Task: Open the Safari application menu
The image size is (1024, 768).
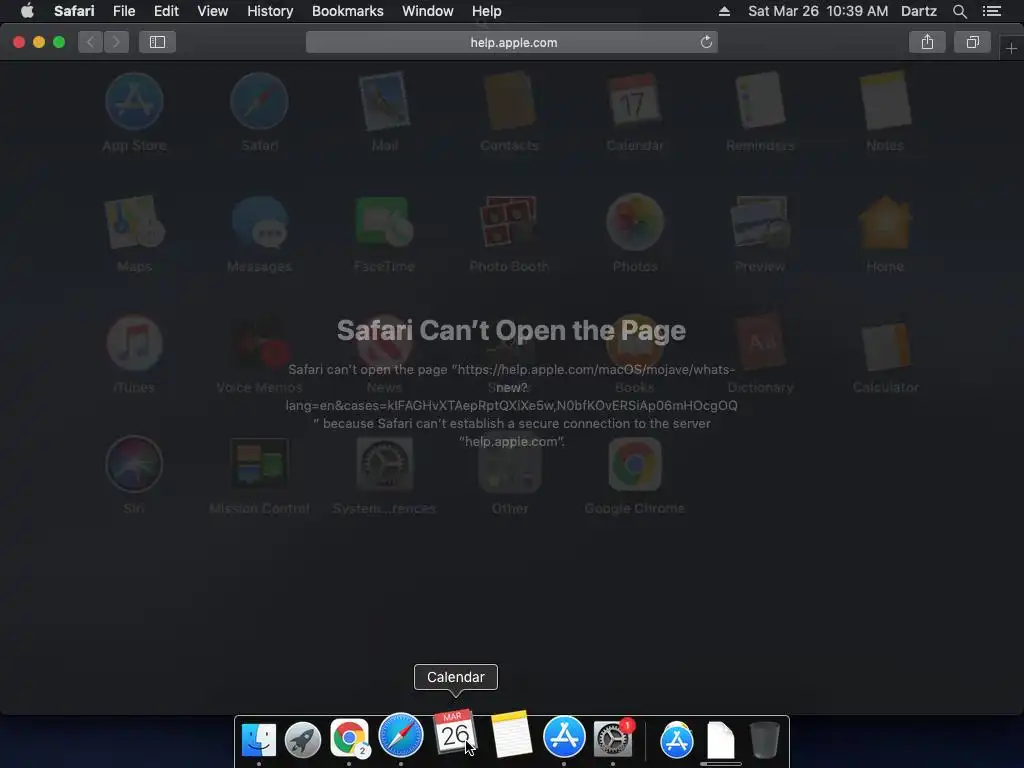Action: pos(74,11)
